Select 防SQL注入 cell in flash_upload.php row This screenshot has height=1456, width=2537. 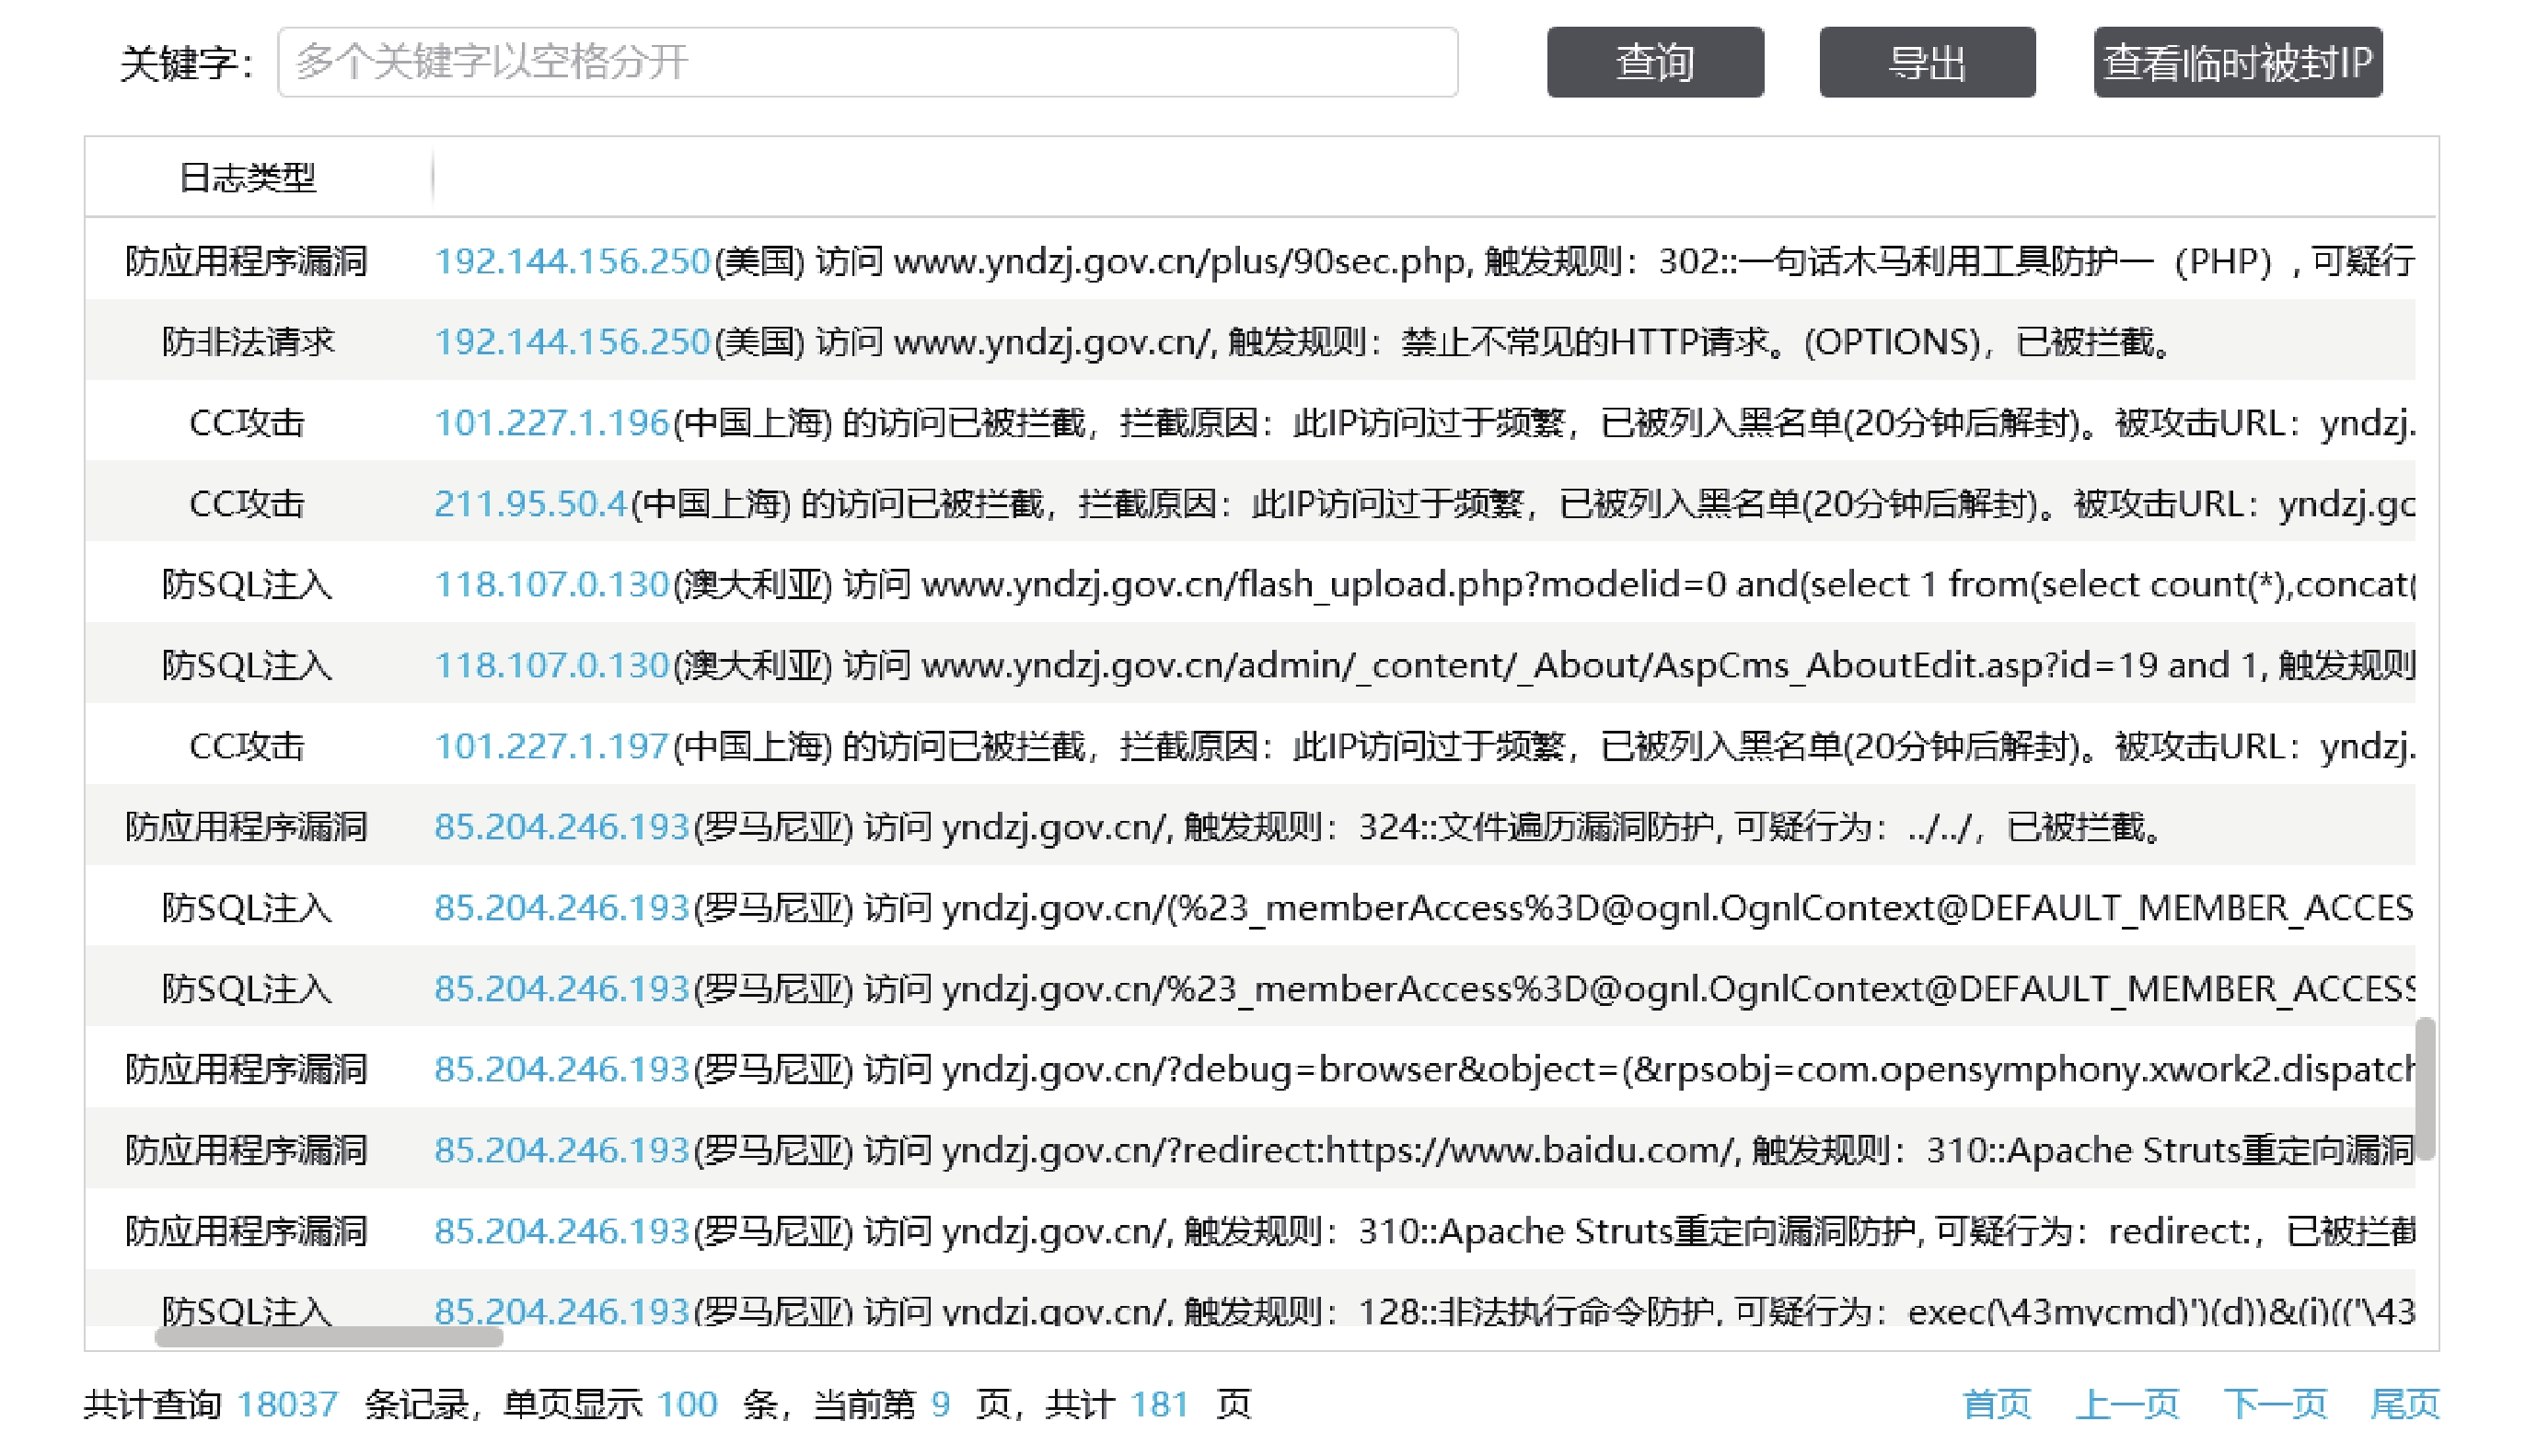(x=247, y=584)
